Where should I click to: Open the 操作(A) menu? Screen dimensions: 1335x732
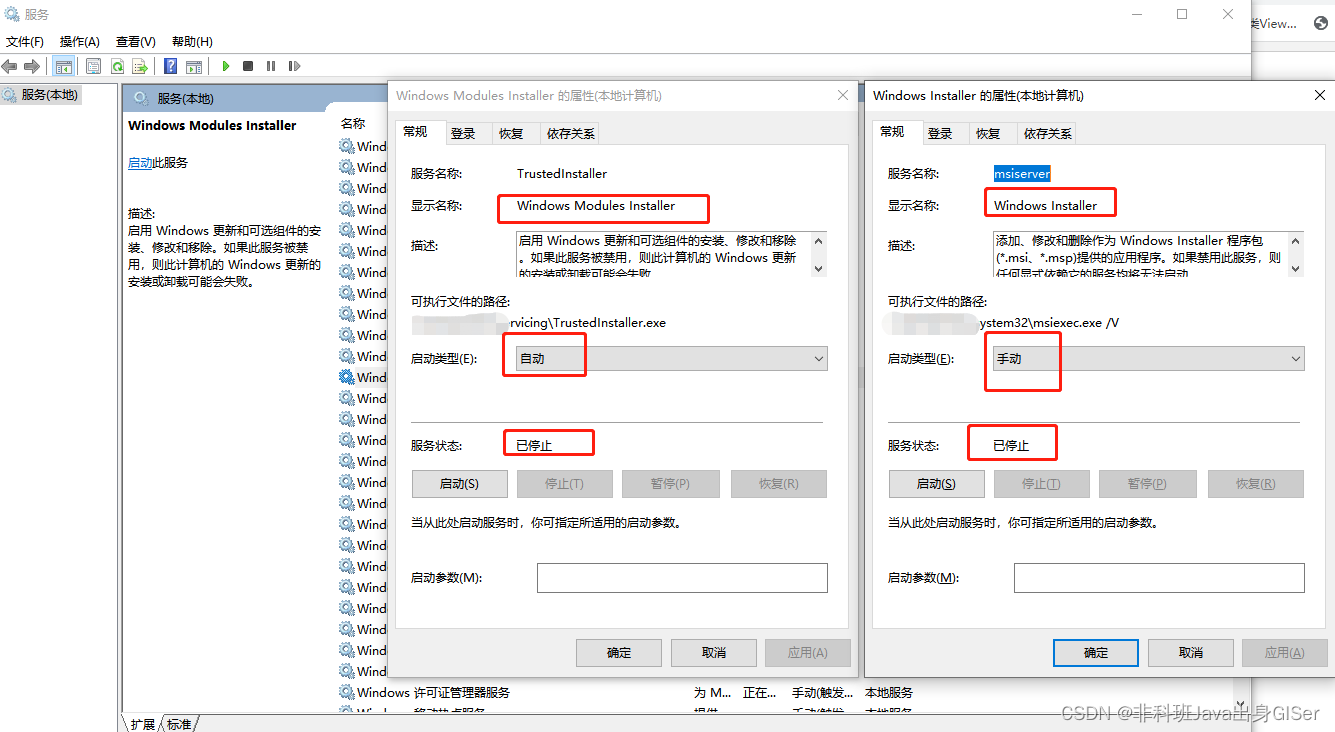pos(80,41)
